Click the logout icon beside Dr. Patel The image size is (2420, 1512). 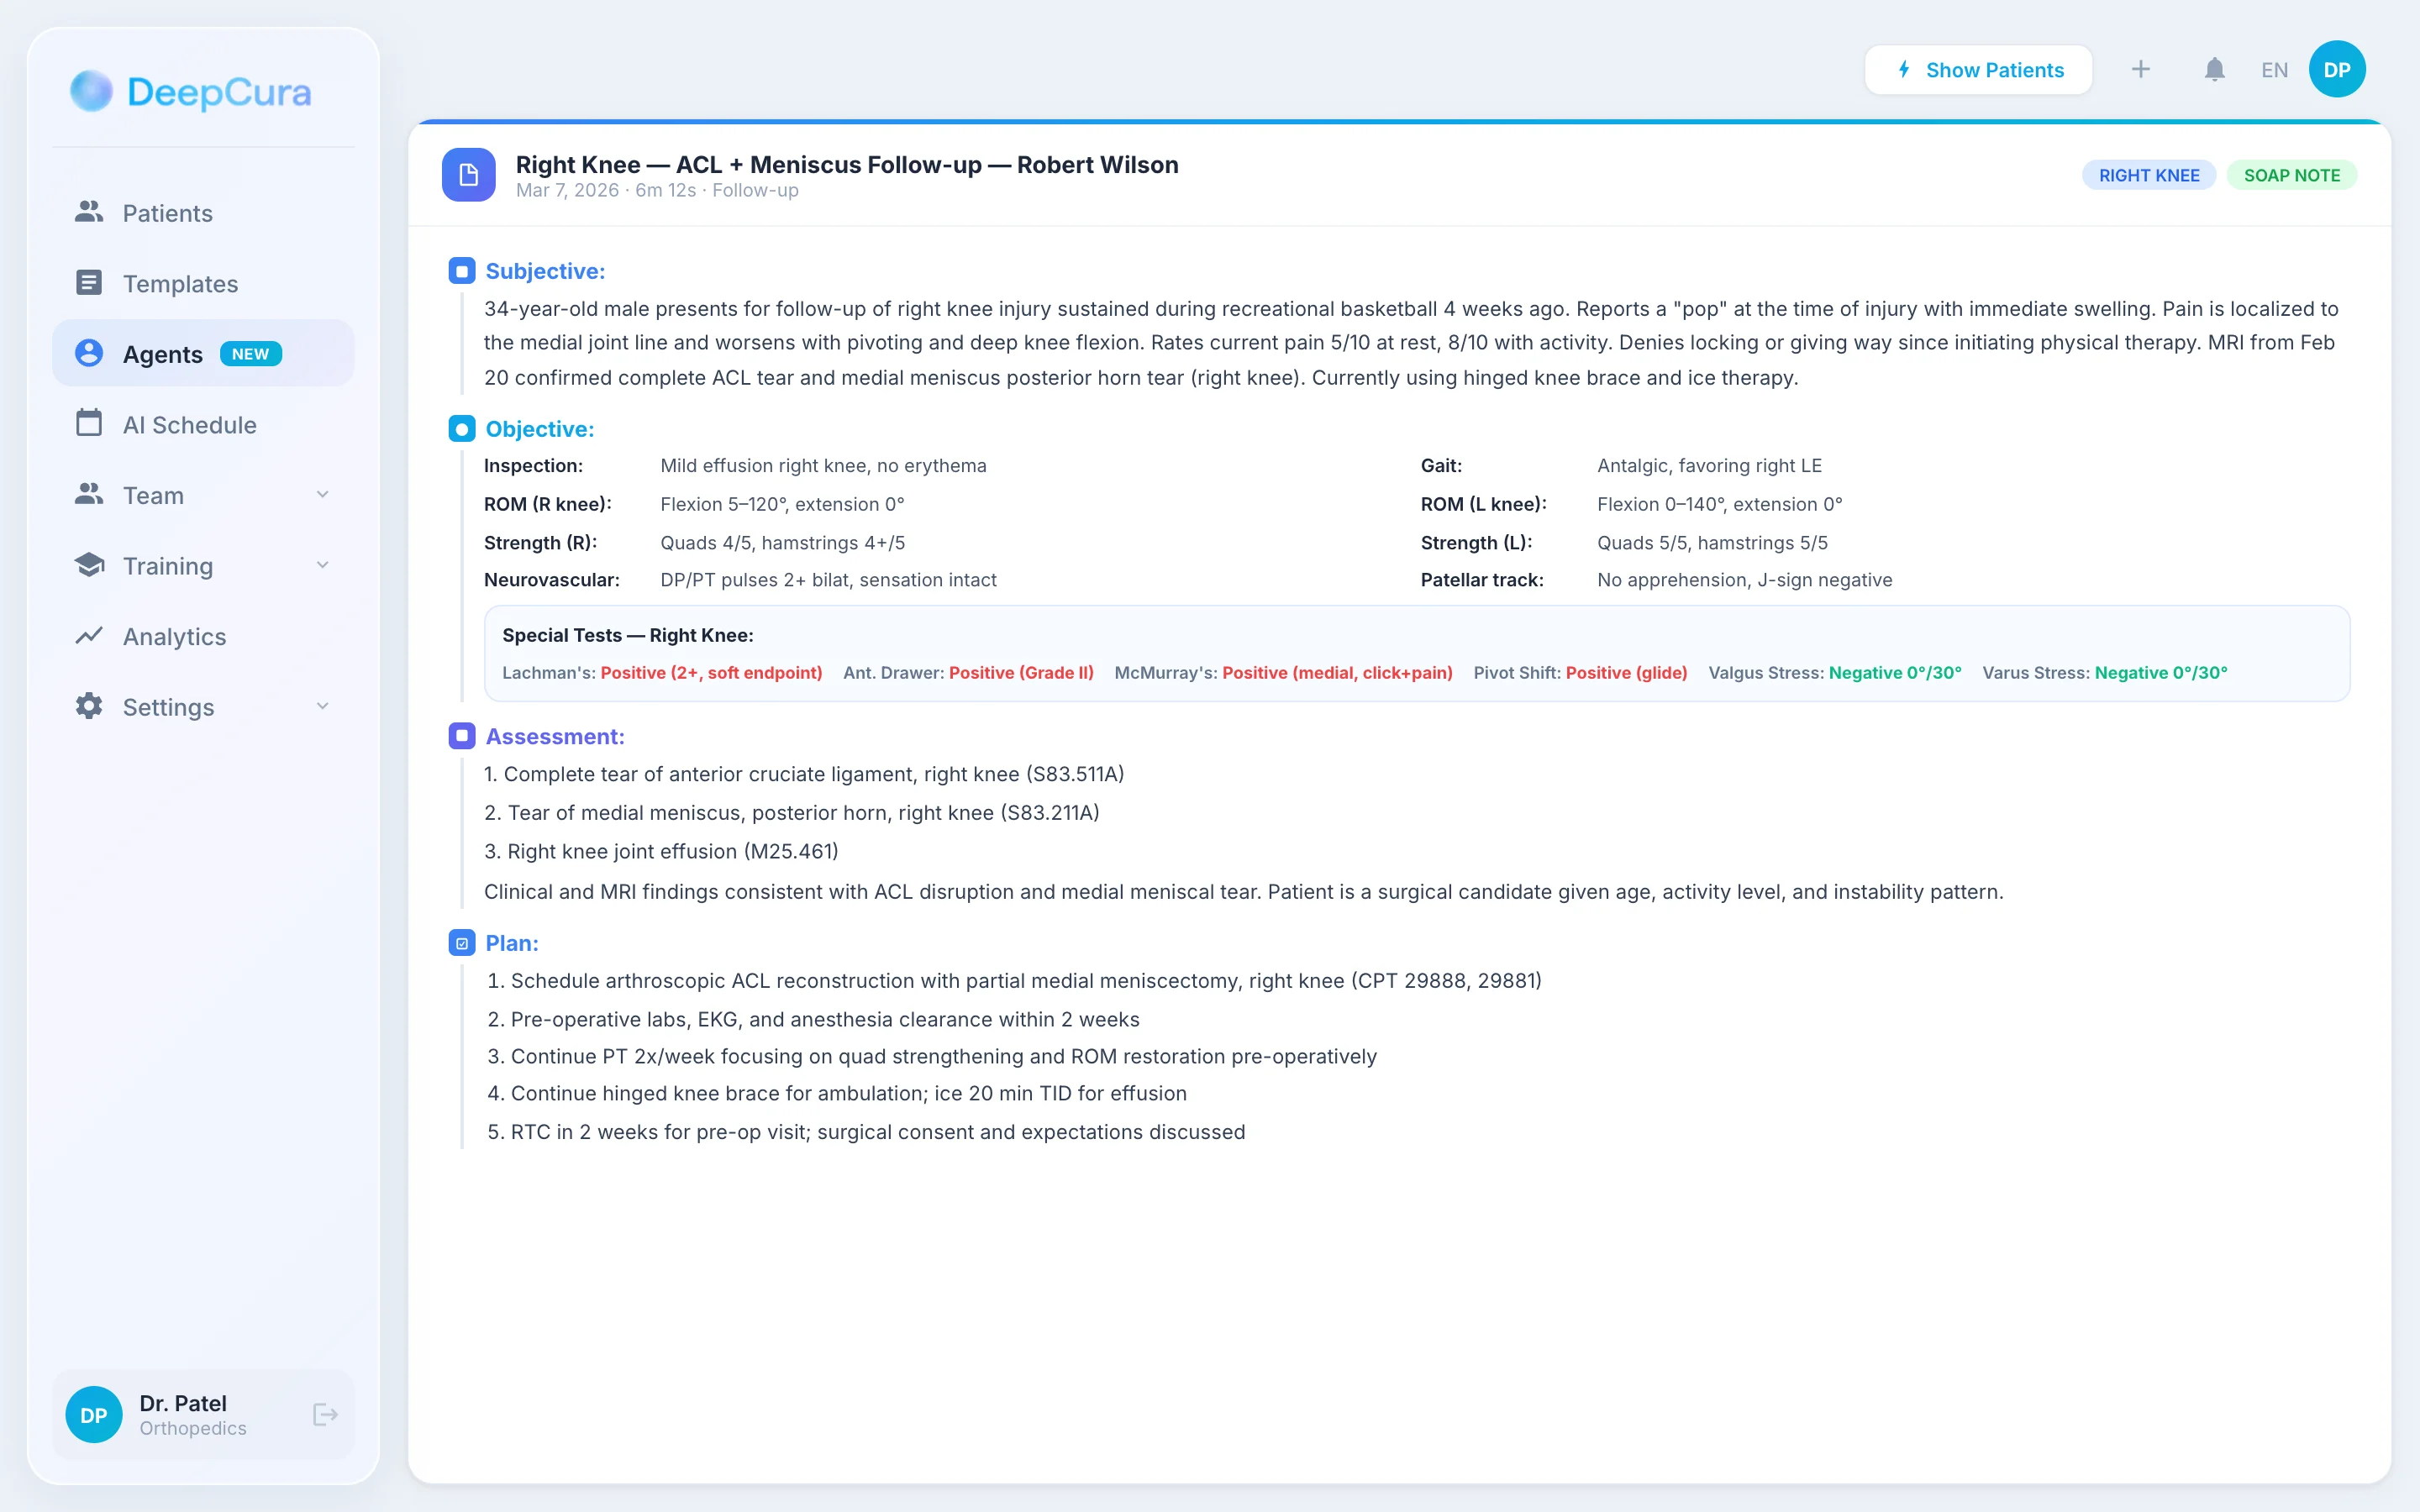coord(325,1414)
